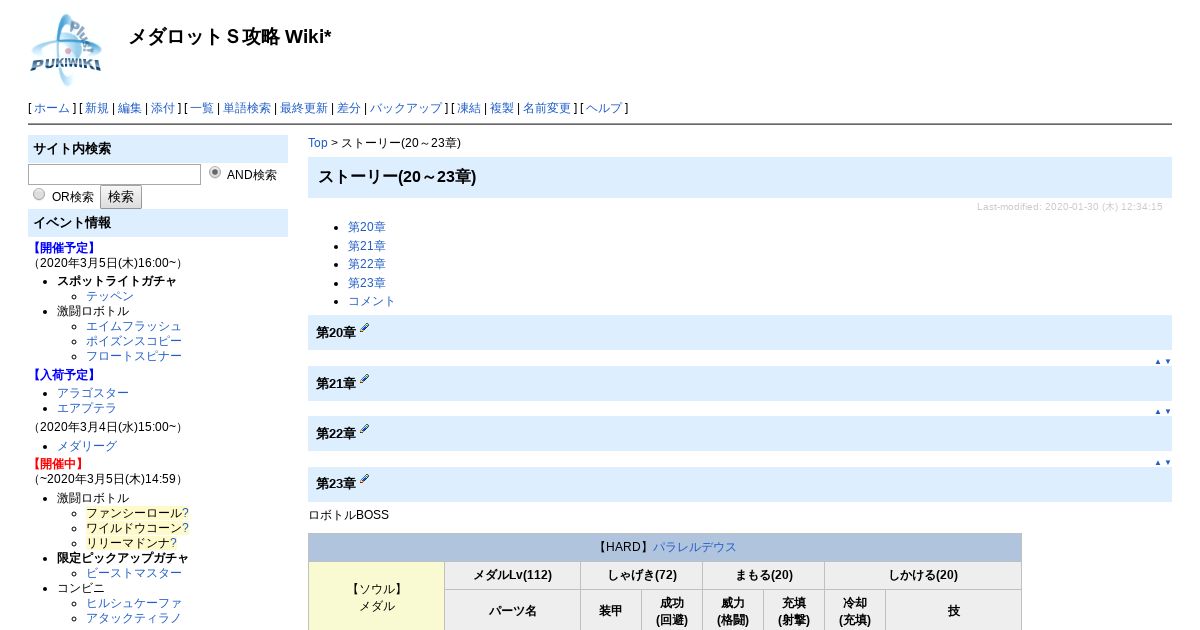Jump to 第20章 in contents list
Viewport: 1200px width, 630px height.
click(367, 227)
